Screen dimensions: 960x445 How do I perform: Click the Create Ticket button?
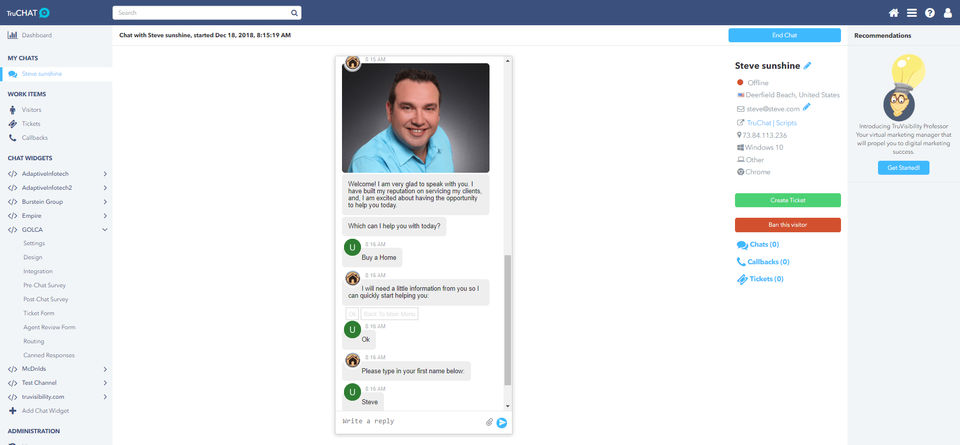pos(787,200)
